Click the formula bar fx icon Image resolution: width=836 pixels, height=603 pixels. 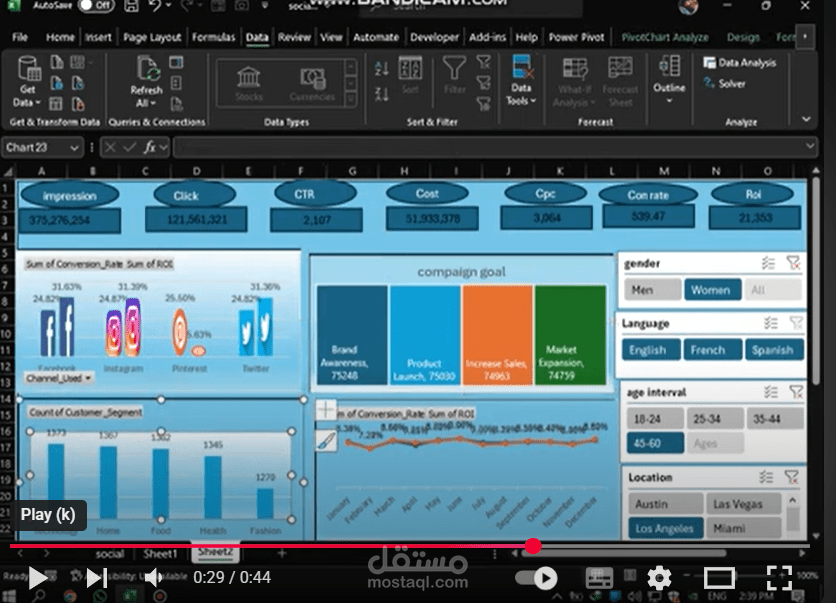click(x=150, y=147)
